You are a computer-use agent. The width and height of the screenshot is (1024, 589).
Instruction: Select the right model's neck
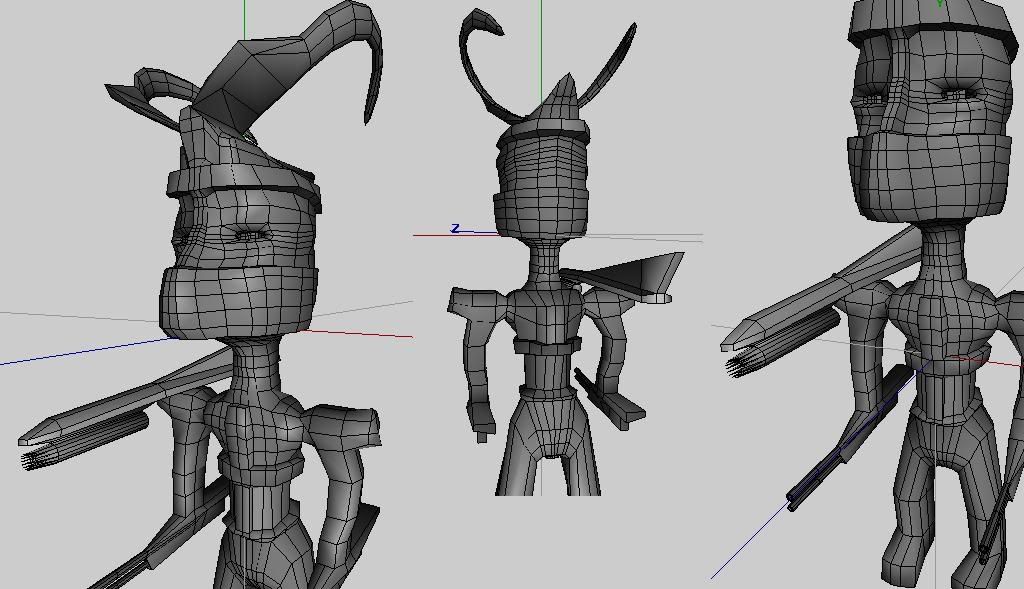point(942,250)
